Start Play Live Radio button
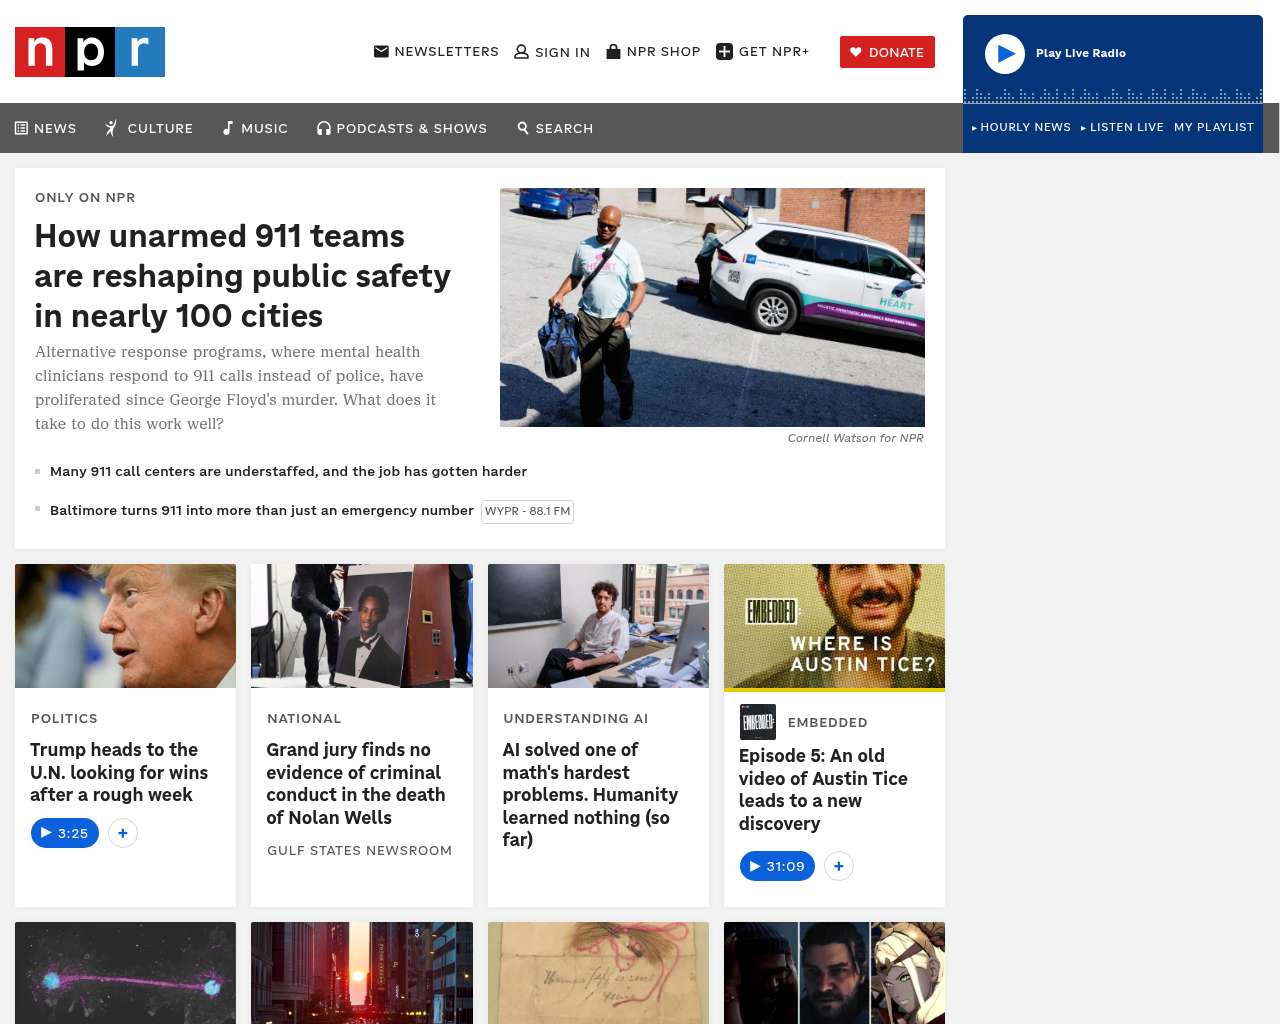Viewport: 1280px width, 1024px height. click(1005, 54)
